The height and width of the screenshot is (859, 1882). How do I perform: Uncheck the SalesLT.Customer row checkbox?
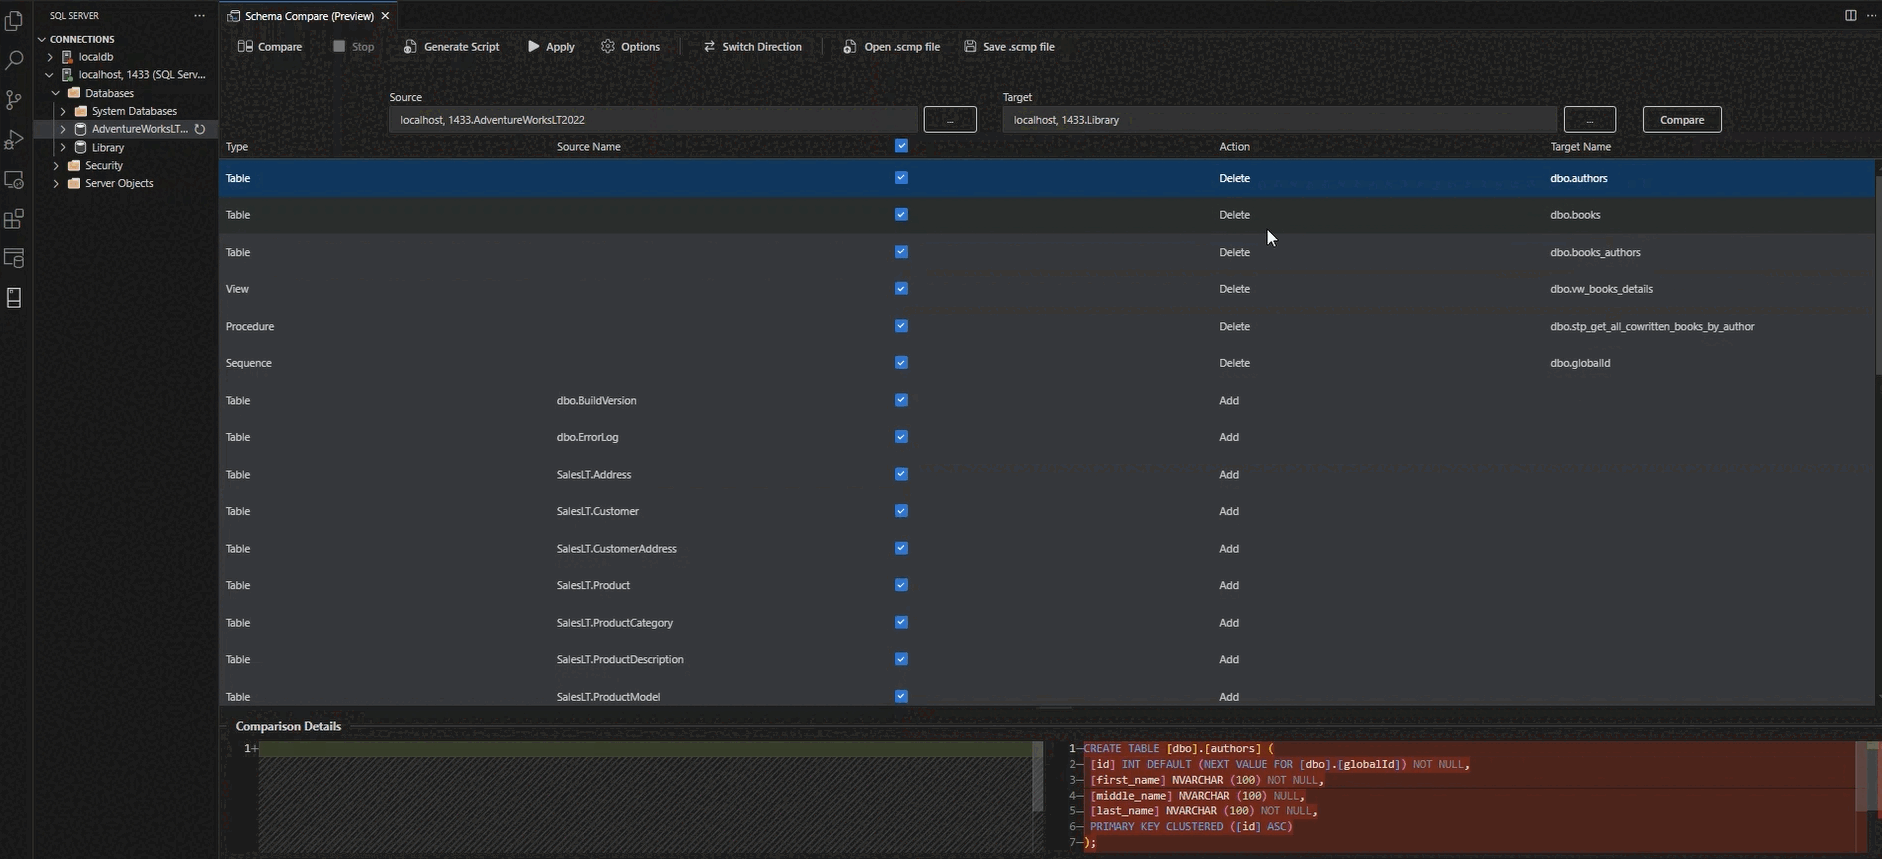pyautogui.click(x=901, y=511)
